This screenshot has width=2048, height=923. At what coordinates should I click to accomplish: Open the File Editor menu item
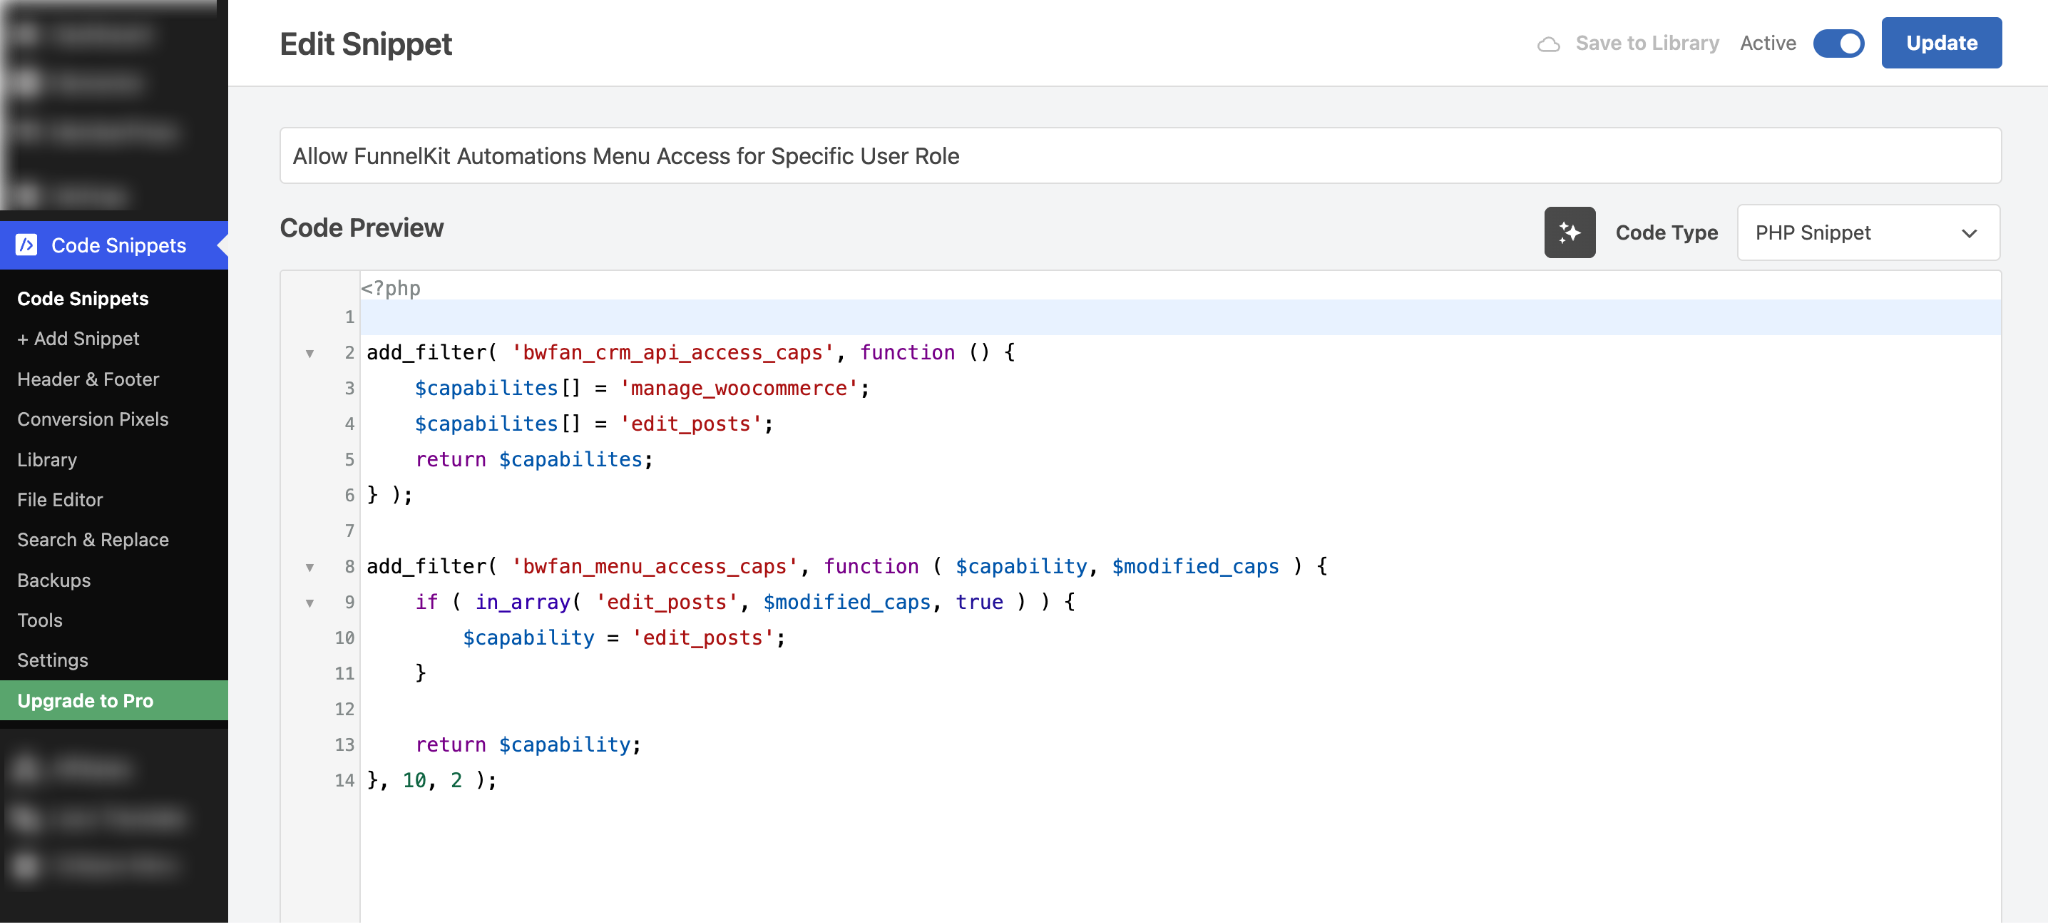60,500
